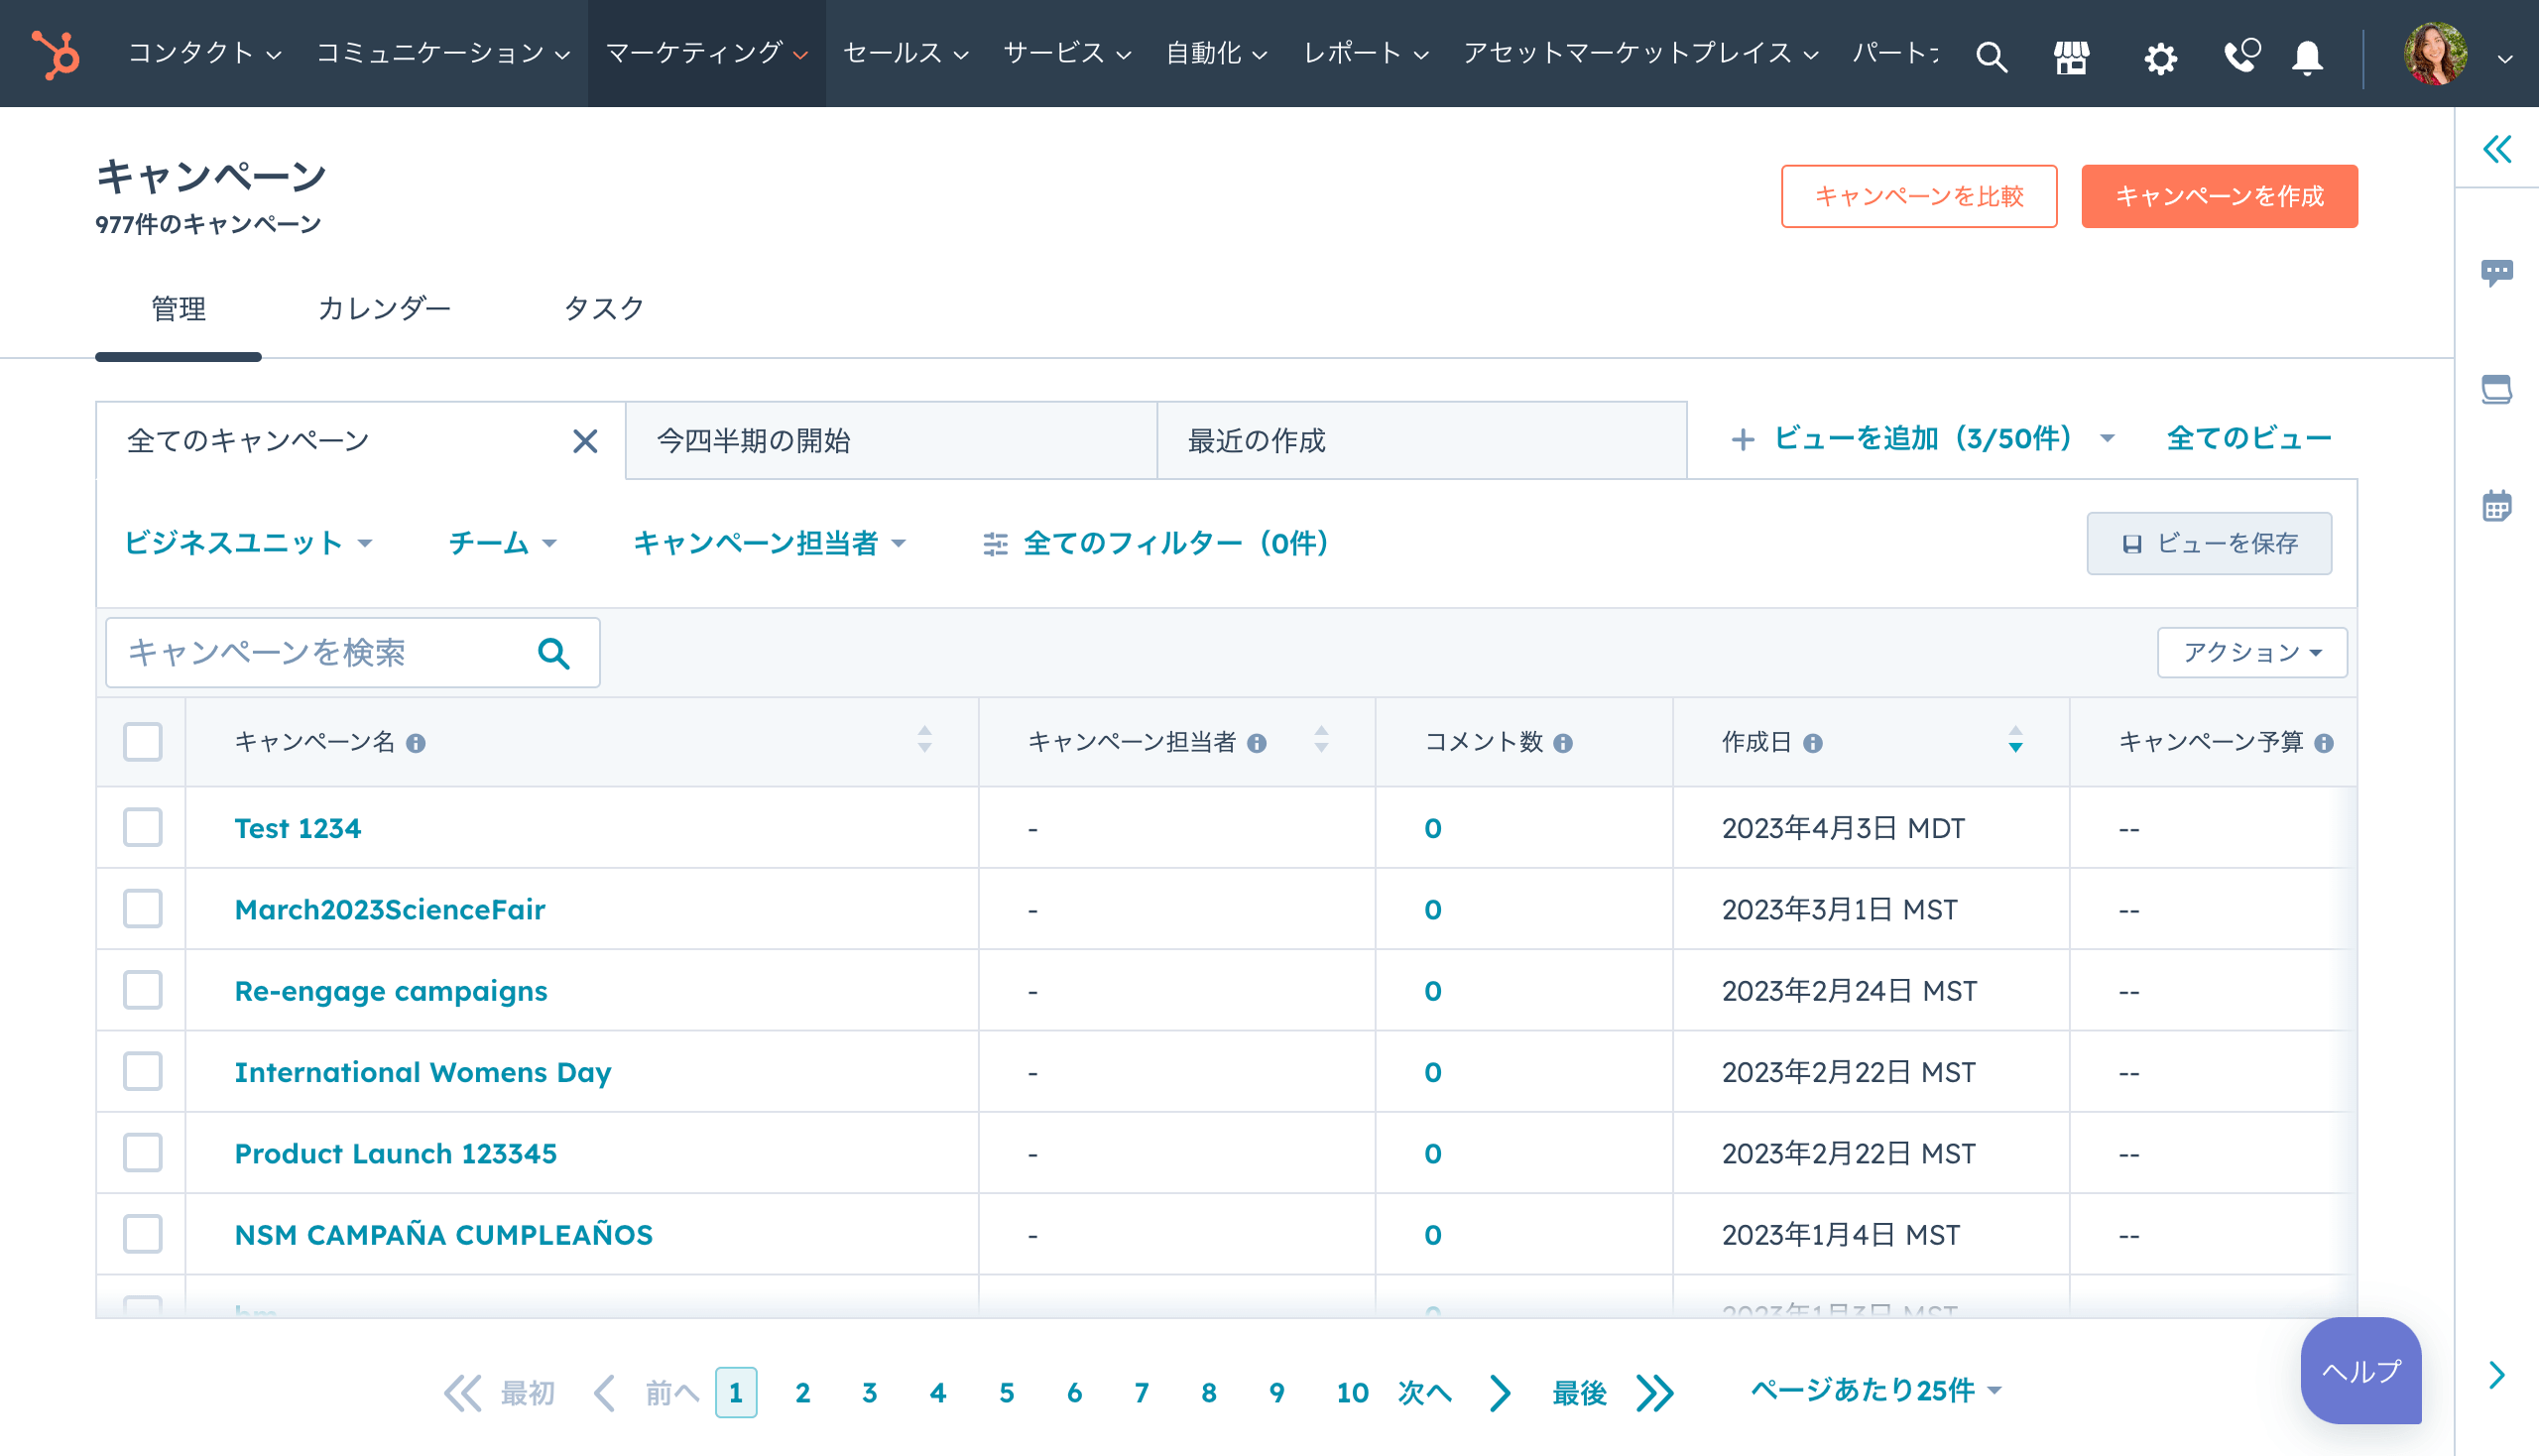Viewport: 2539px width, 1456px height.
Task: Select the 今四半期の開始 view tab
Action: (x=891, y=441)
